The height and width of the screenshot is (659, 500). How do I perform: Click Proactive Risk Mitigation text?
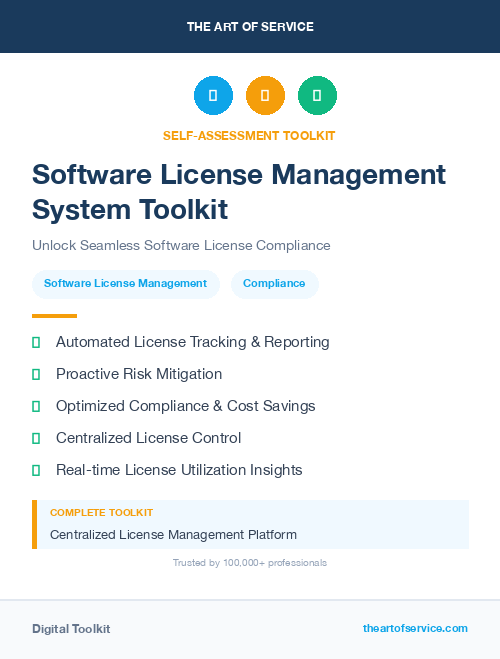point(139,374)
